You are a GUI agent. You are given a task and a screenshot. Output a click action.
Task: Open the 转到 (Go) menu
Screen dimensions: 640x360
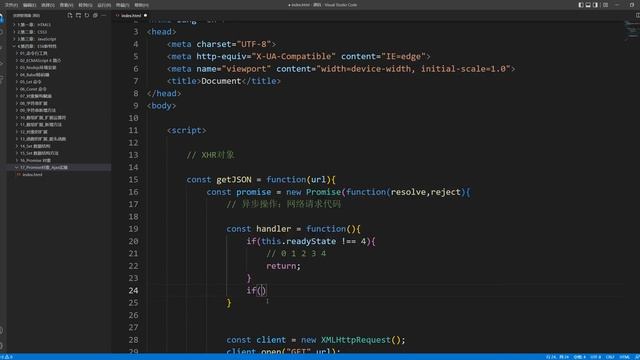click(x=85, y=5)
